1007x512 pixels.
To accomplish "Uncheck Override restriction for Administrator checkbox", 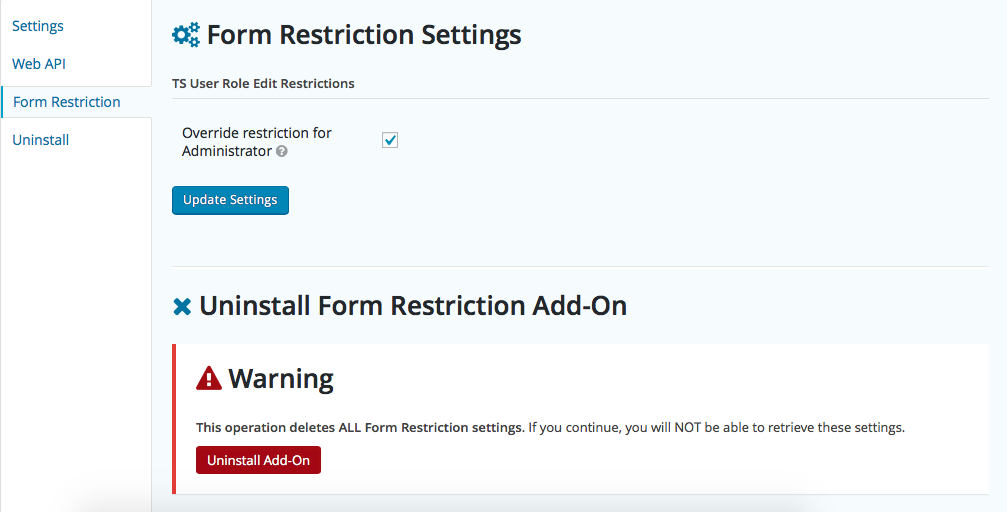I will (390, 139).
